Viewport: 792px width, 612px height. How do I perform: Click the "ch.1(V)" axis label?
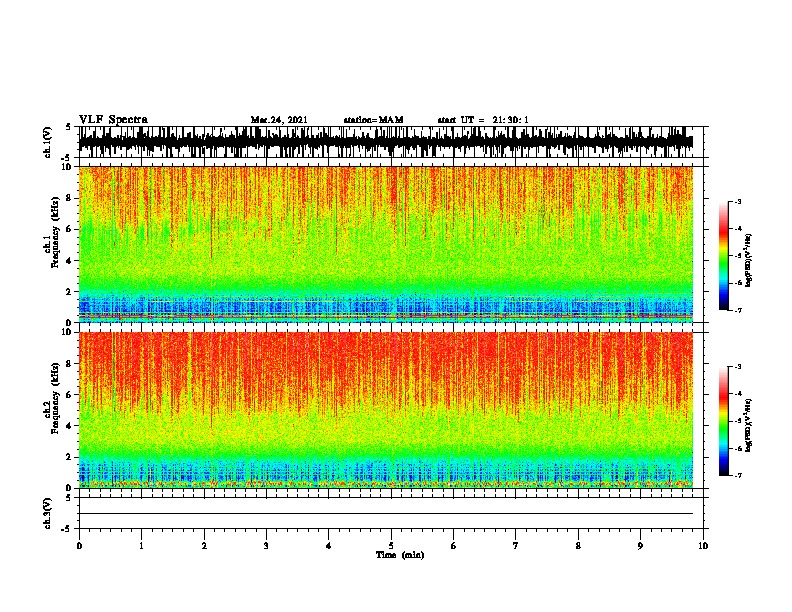tap(48, 142)
